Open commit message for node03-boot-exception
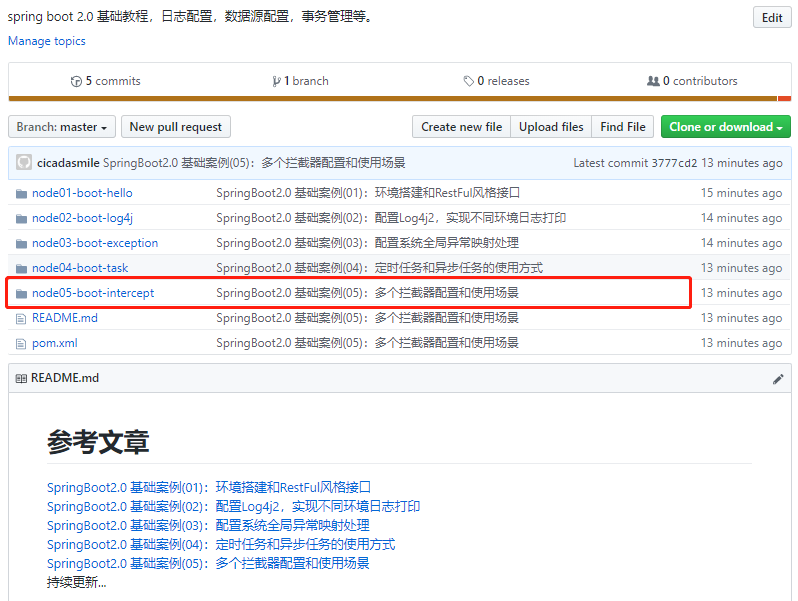Image resolution: width=798 pixels, height=601 pixels. (367, 243)
